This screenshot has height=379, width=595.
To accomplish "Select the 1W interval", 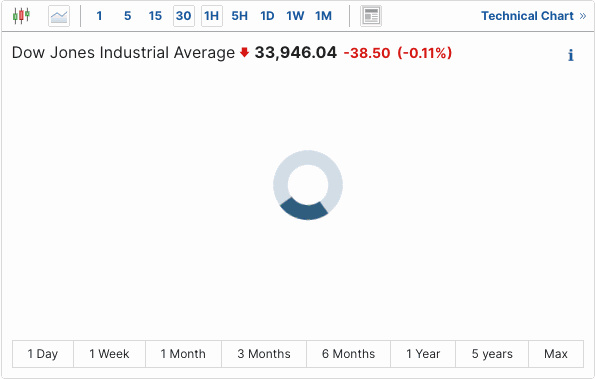I will 295,16.
